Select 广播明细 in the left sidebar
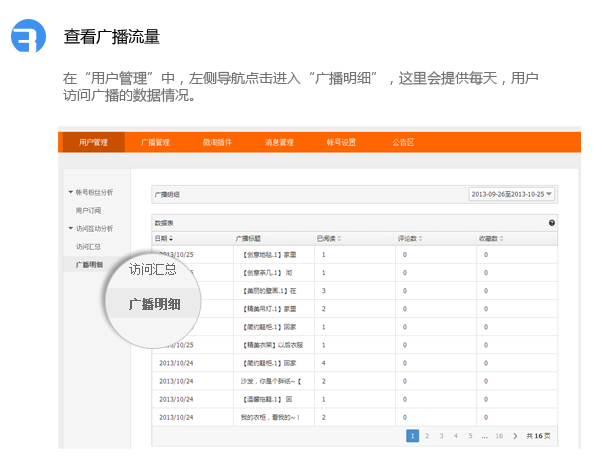The image size is (603, 460). [x=89, y=265]
